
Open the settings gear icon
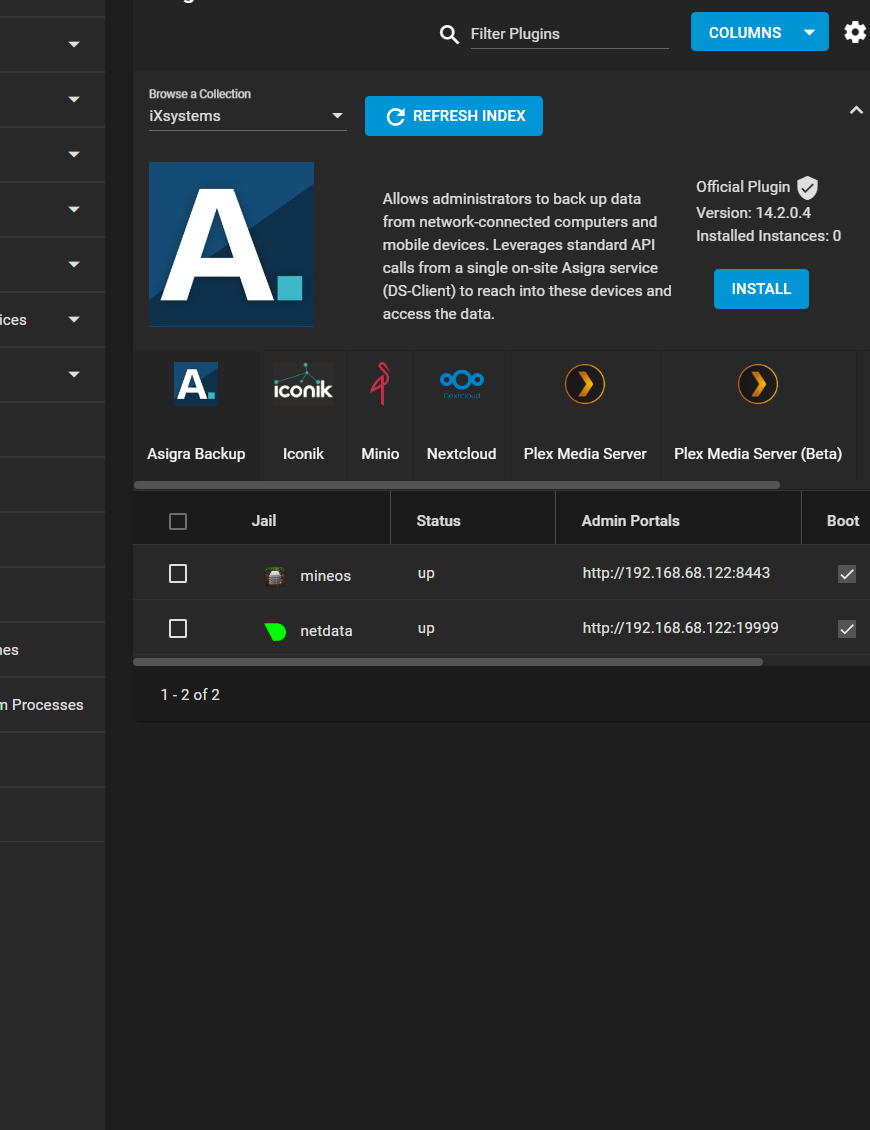(855, 32)
